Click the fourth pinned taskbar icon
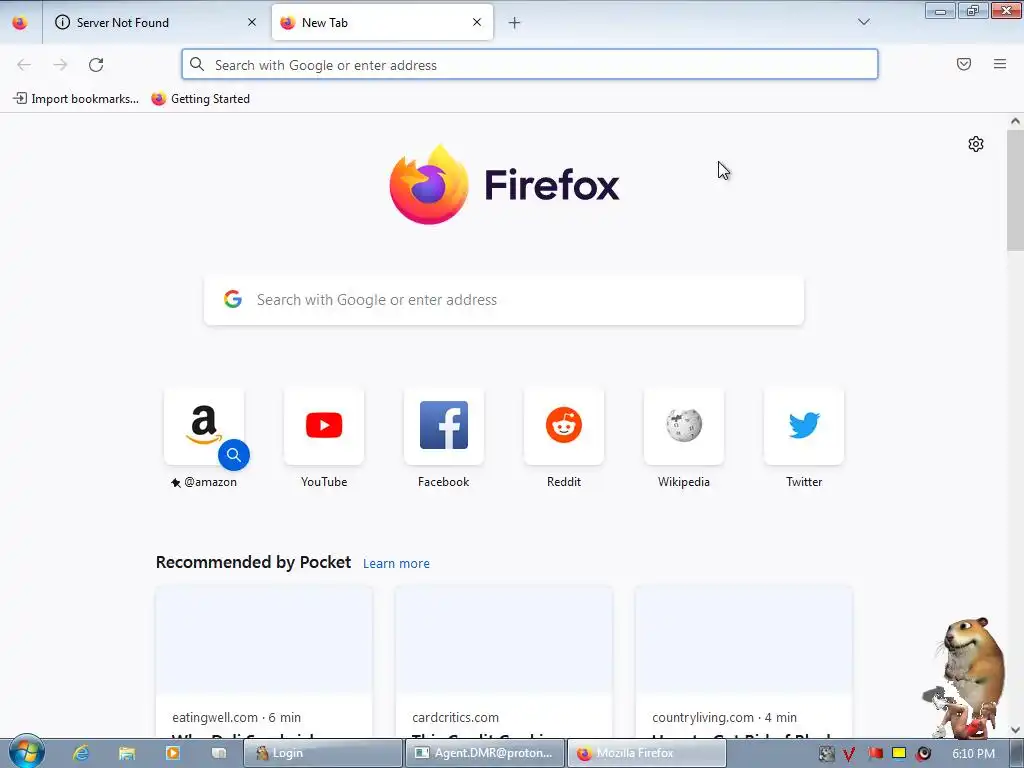The image size is (1024, 768). pyautogui.click(x=219, y=753)
